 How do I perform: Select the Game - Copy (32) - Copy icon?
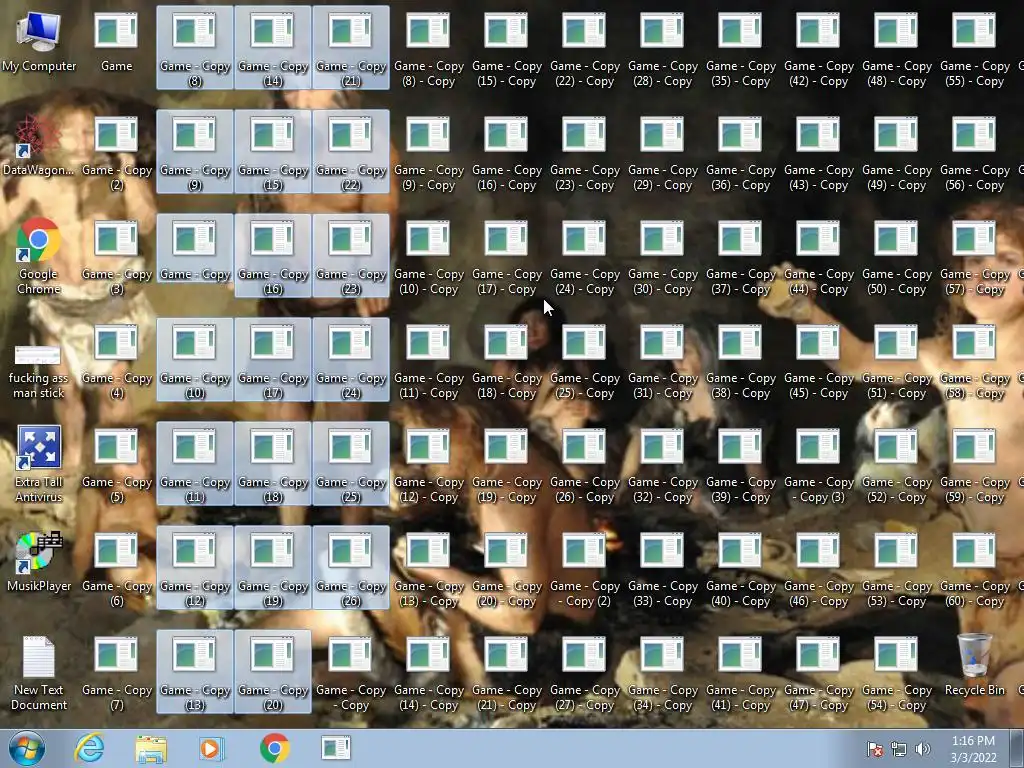662,465
